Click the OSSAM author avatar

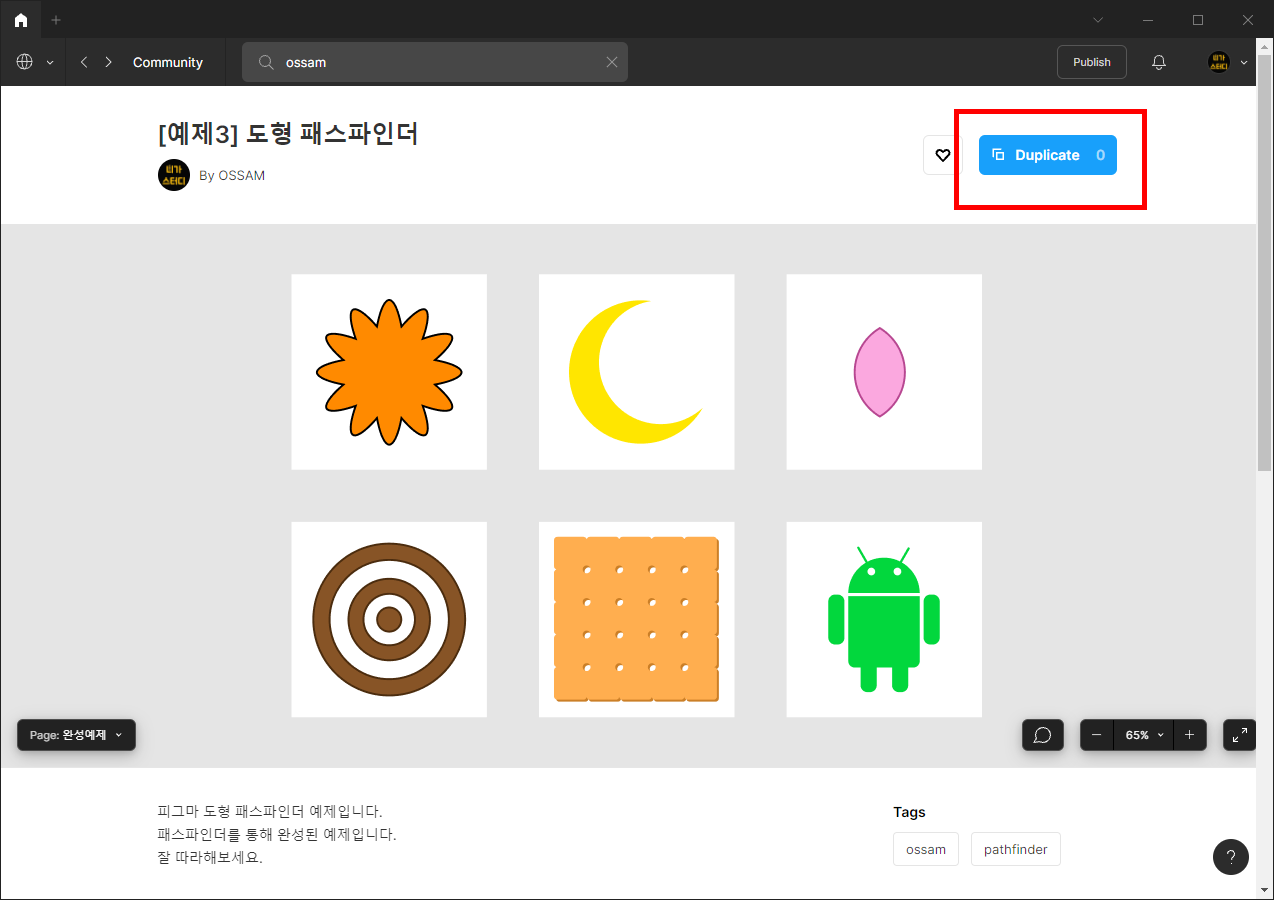(x=174, y=175)
